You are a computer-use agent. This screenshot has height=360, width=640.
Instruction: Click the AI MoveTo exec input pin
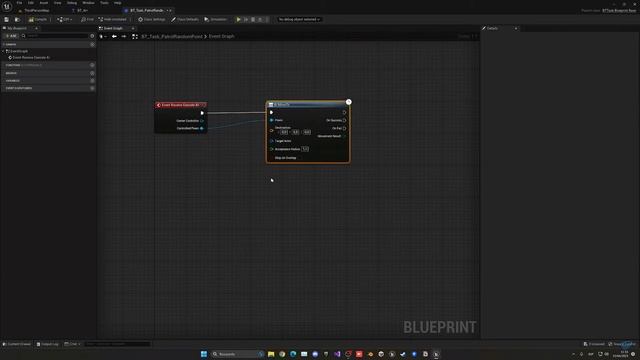[271, 112]
